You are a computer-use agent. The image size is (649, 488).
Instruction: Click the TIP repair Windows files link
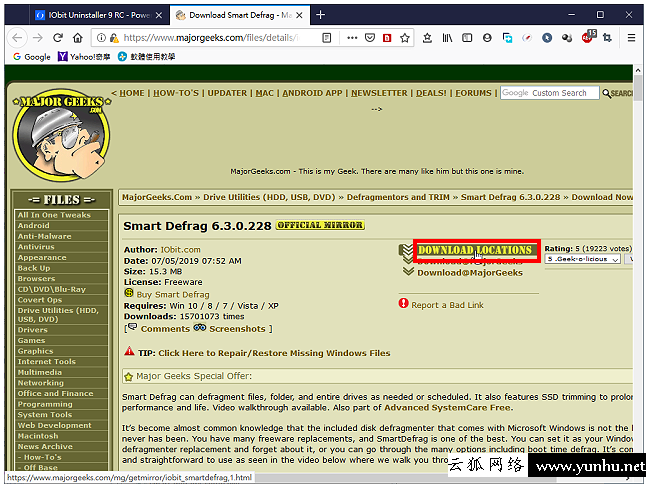274,353
